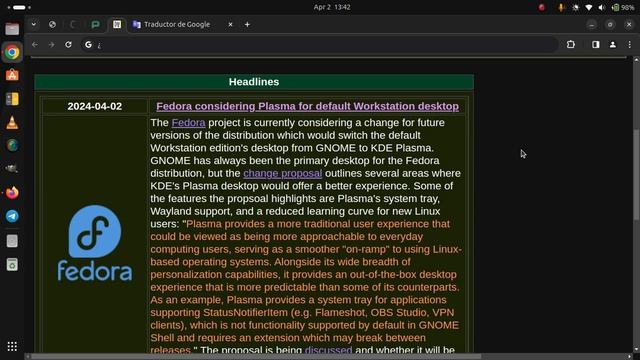The height and width of the screenshot is (360, 640).
Task: Switch to the loading spinner pinned tab
Action: [x=73, y=24]
